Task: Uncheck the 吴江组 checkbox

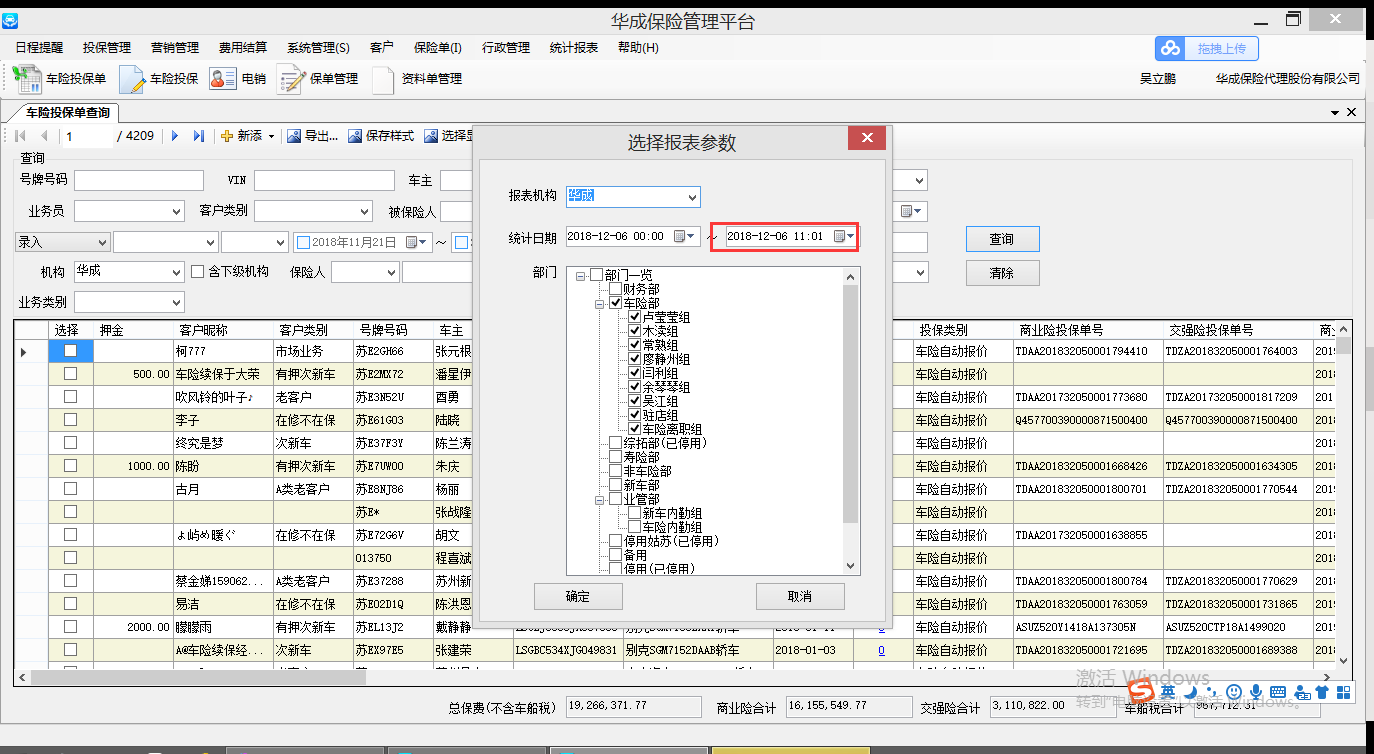Action: tap(634, 401)
